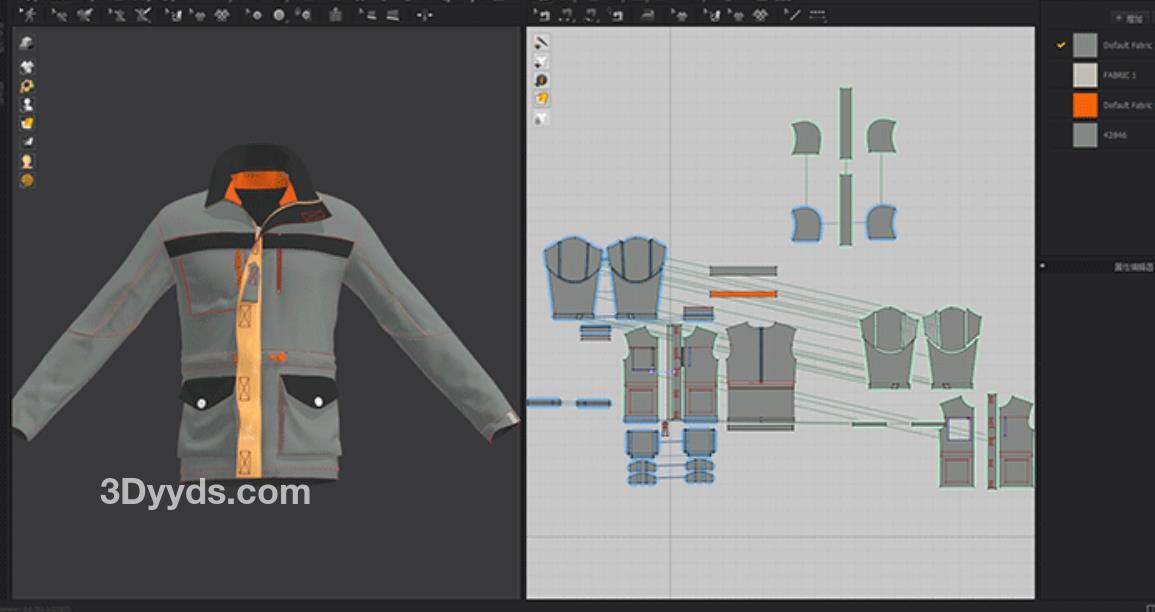Open the white shirt icon flyout in 2D sidebar
Viewport: 1155px width, 612px height.
coord(541,118)
